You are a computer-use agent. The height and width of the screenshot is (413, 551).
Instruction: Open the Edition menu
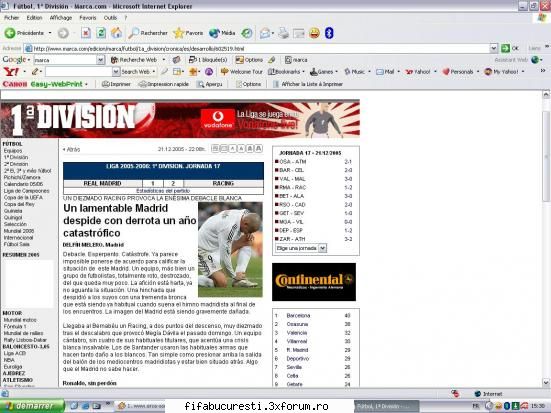(34, 18)
